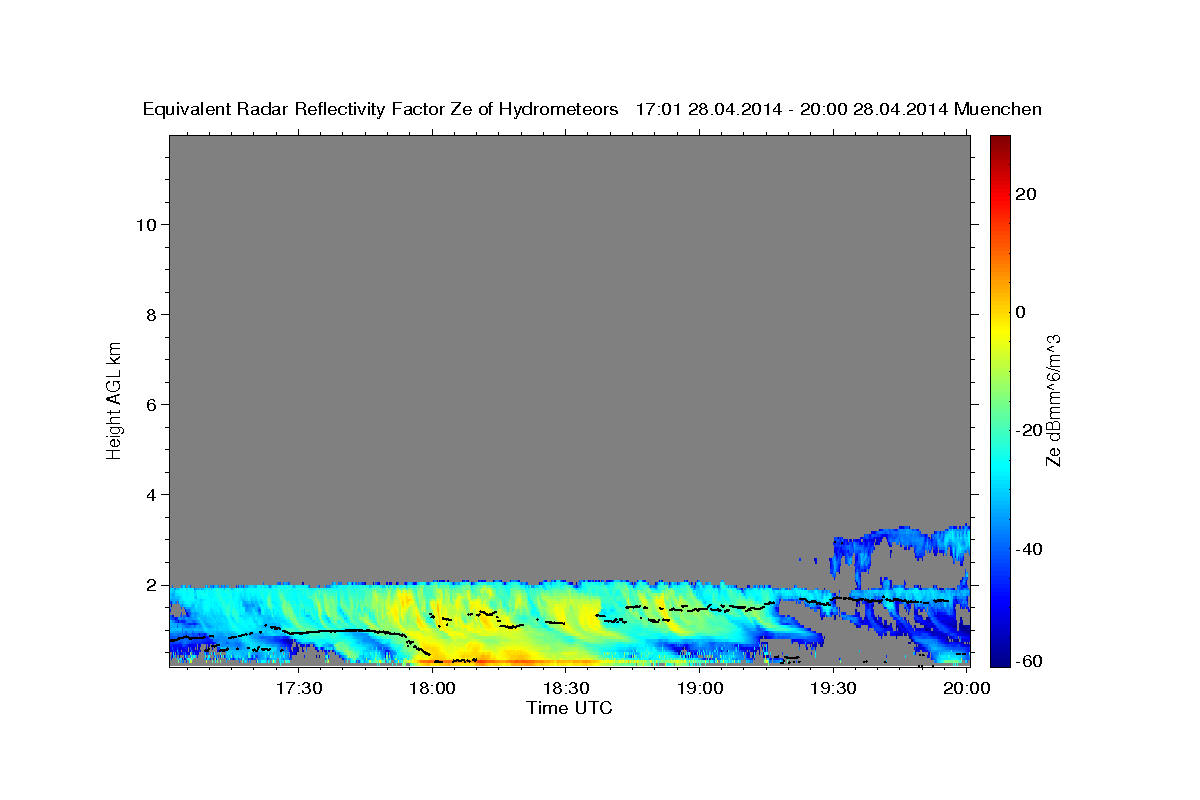This screenshot has width=1200, height=800.
Task: Click the colorbar value -40
Action: pos(1028,549)
